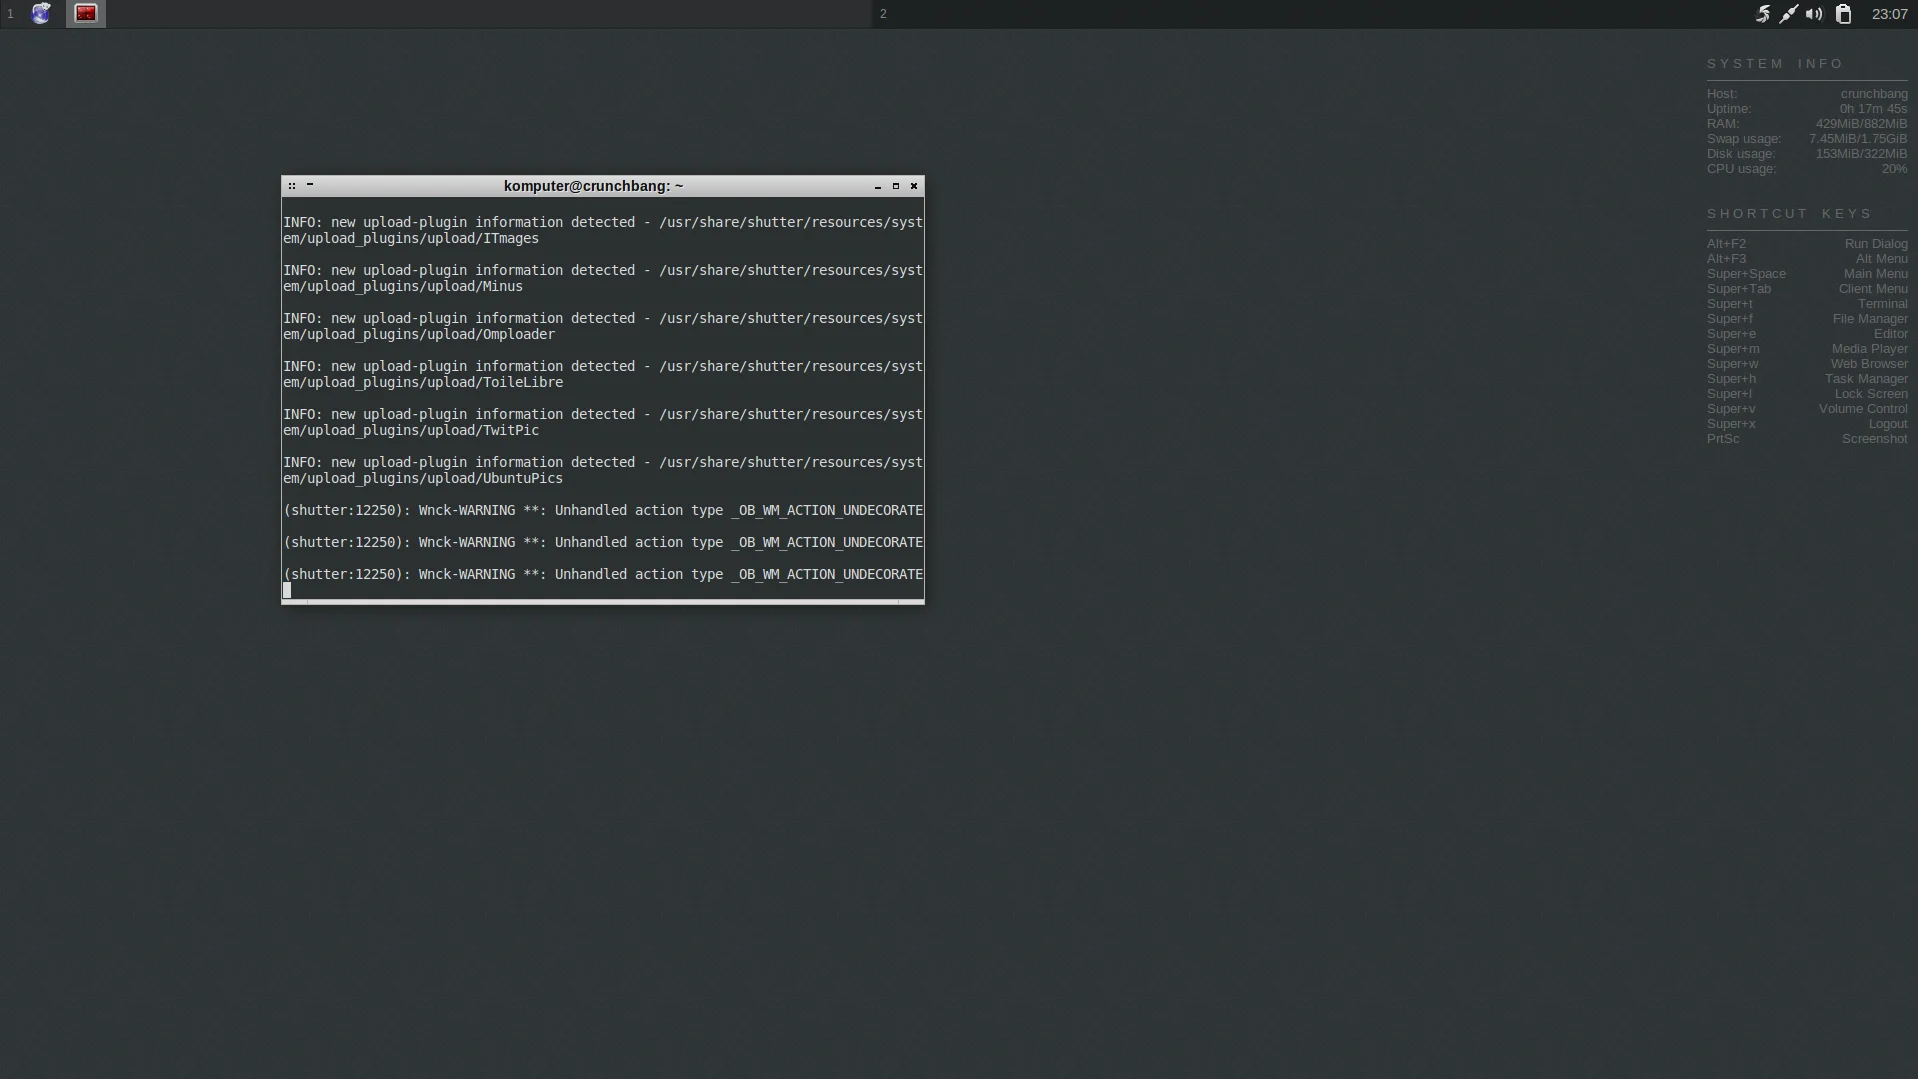Click the upload/Minus path line
This screenshot has height=1079, width=1918.
pos(403,286)
